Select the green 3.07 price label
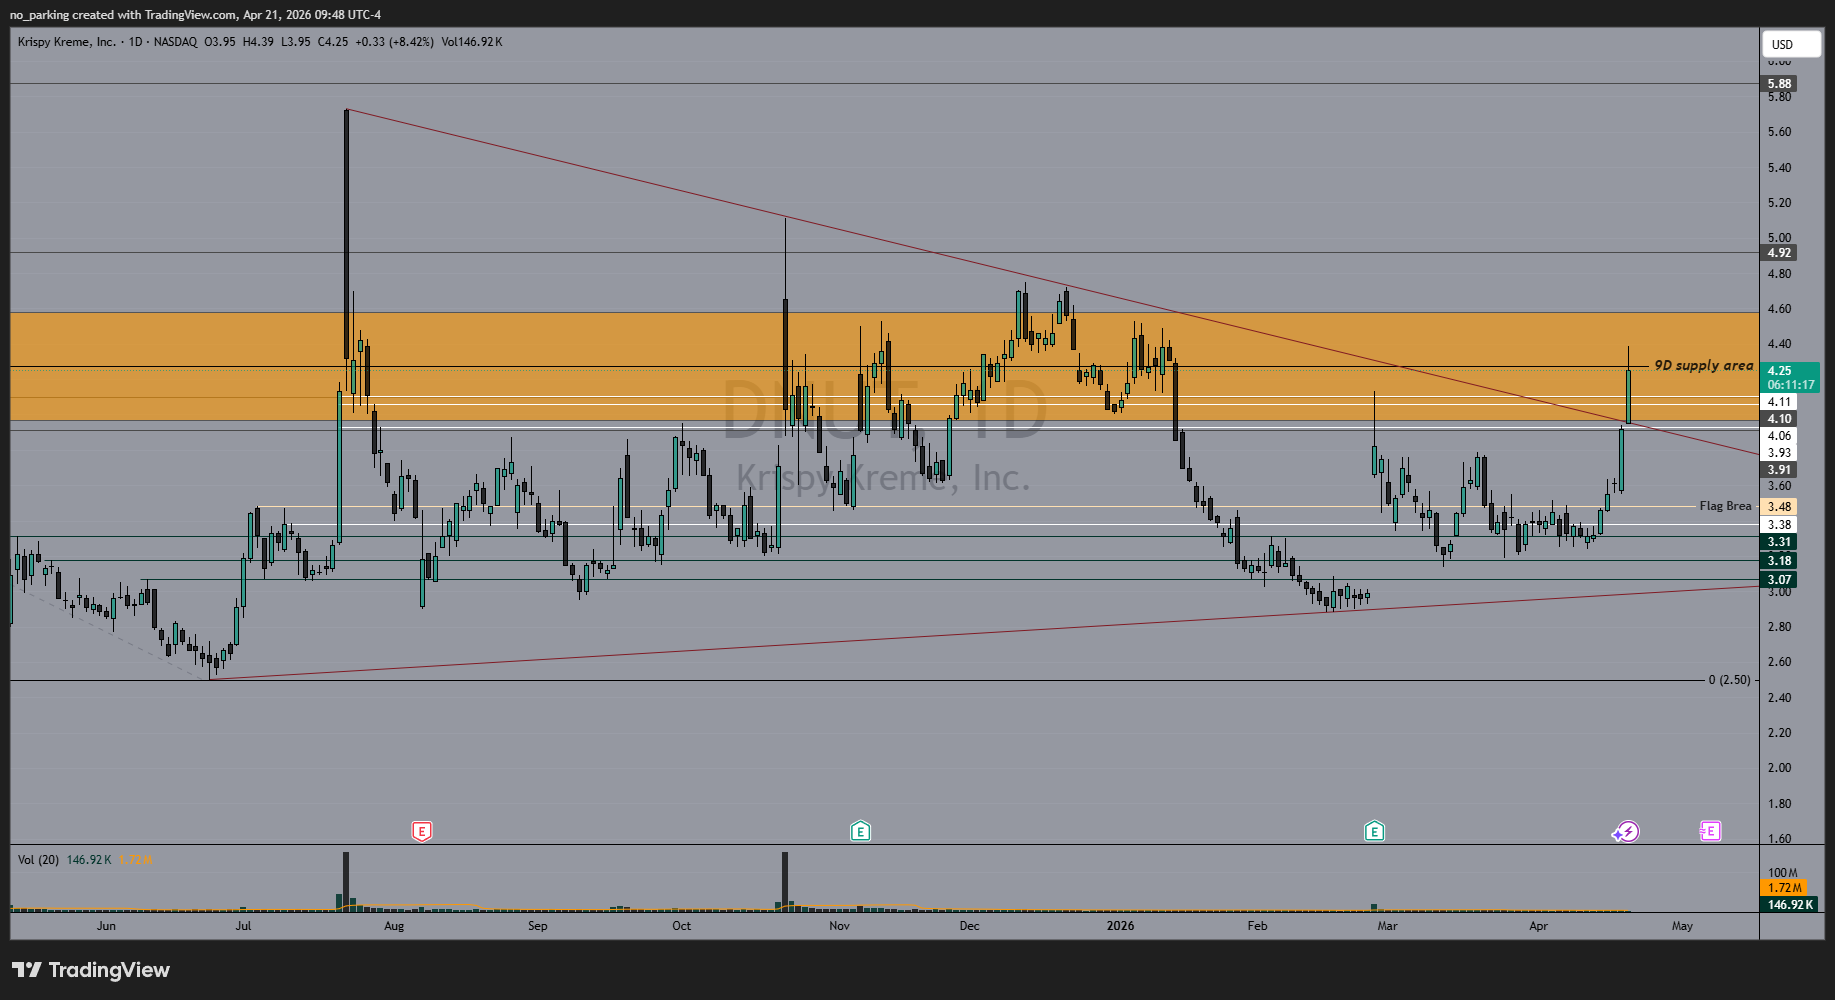The height and width of the screenshot is (1000, 1835). pos(1780,580)
